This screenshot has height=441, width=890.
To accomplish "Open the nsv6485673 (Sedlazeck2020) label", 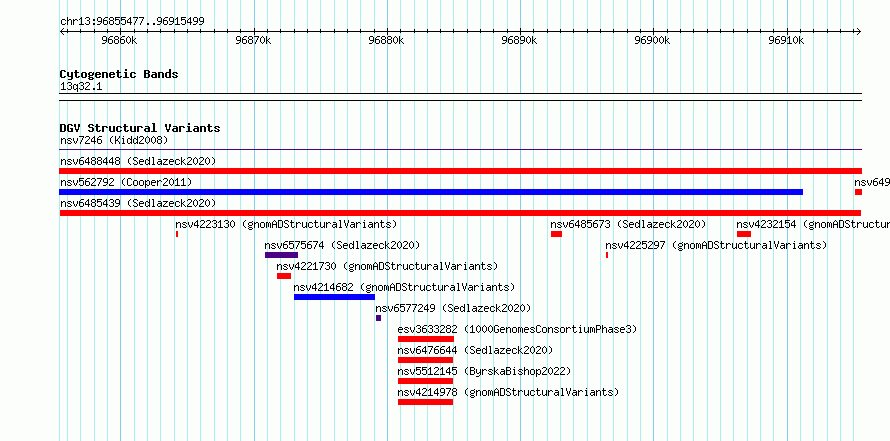I will 628,224.
